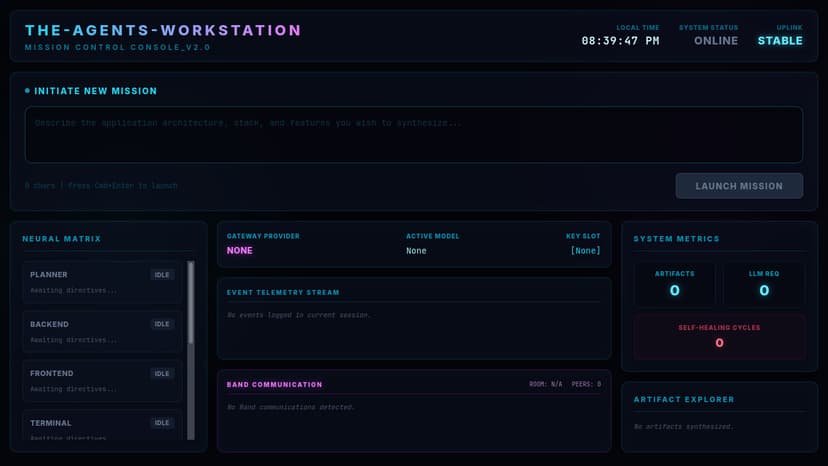Viewport: 828px width, 466px height.
Task: Click the Key Slot [None] value
Action: coord(585,251)
